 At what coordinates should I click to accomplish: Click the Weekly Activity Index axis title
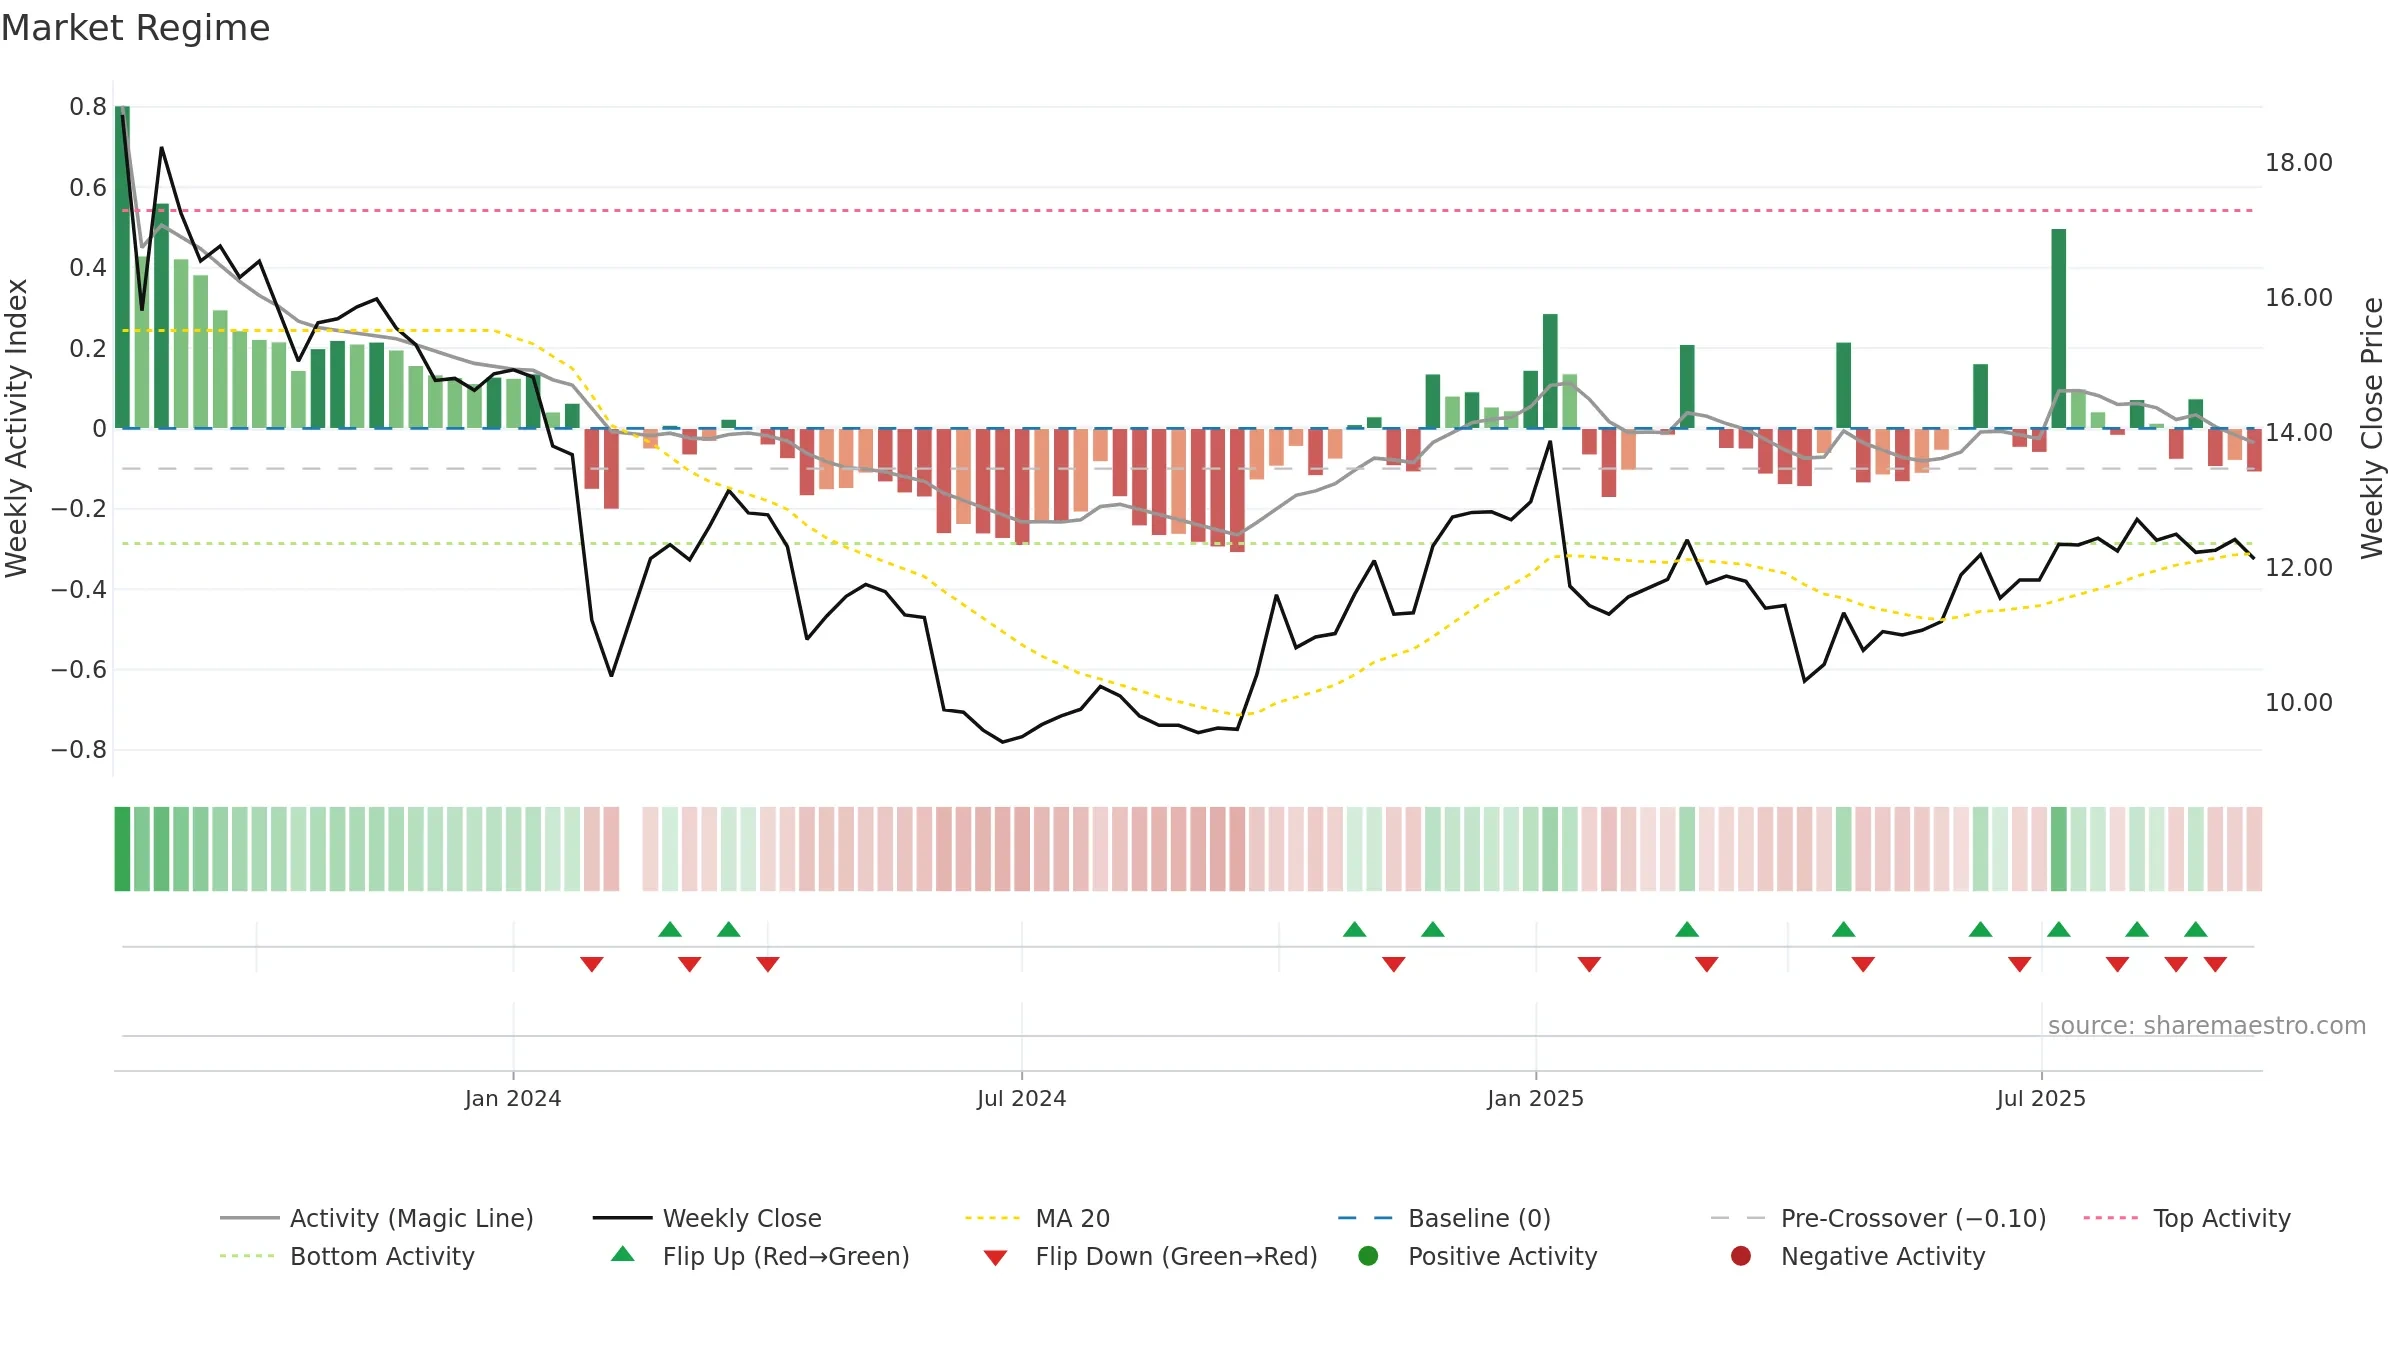(16, 428)
